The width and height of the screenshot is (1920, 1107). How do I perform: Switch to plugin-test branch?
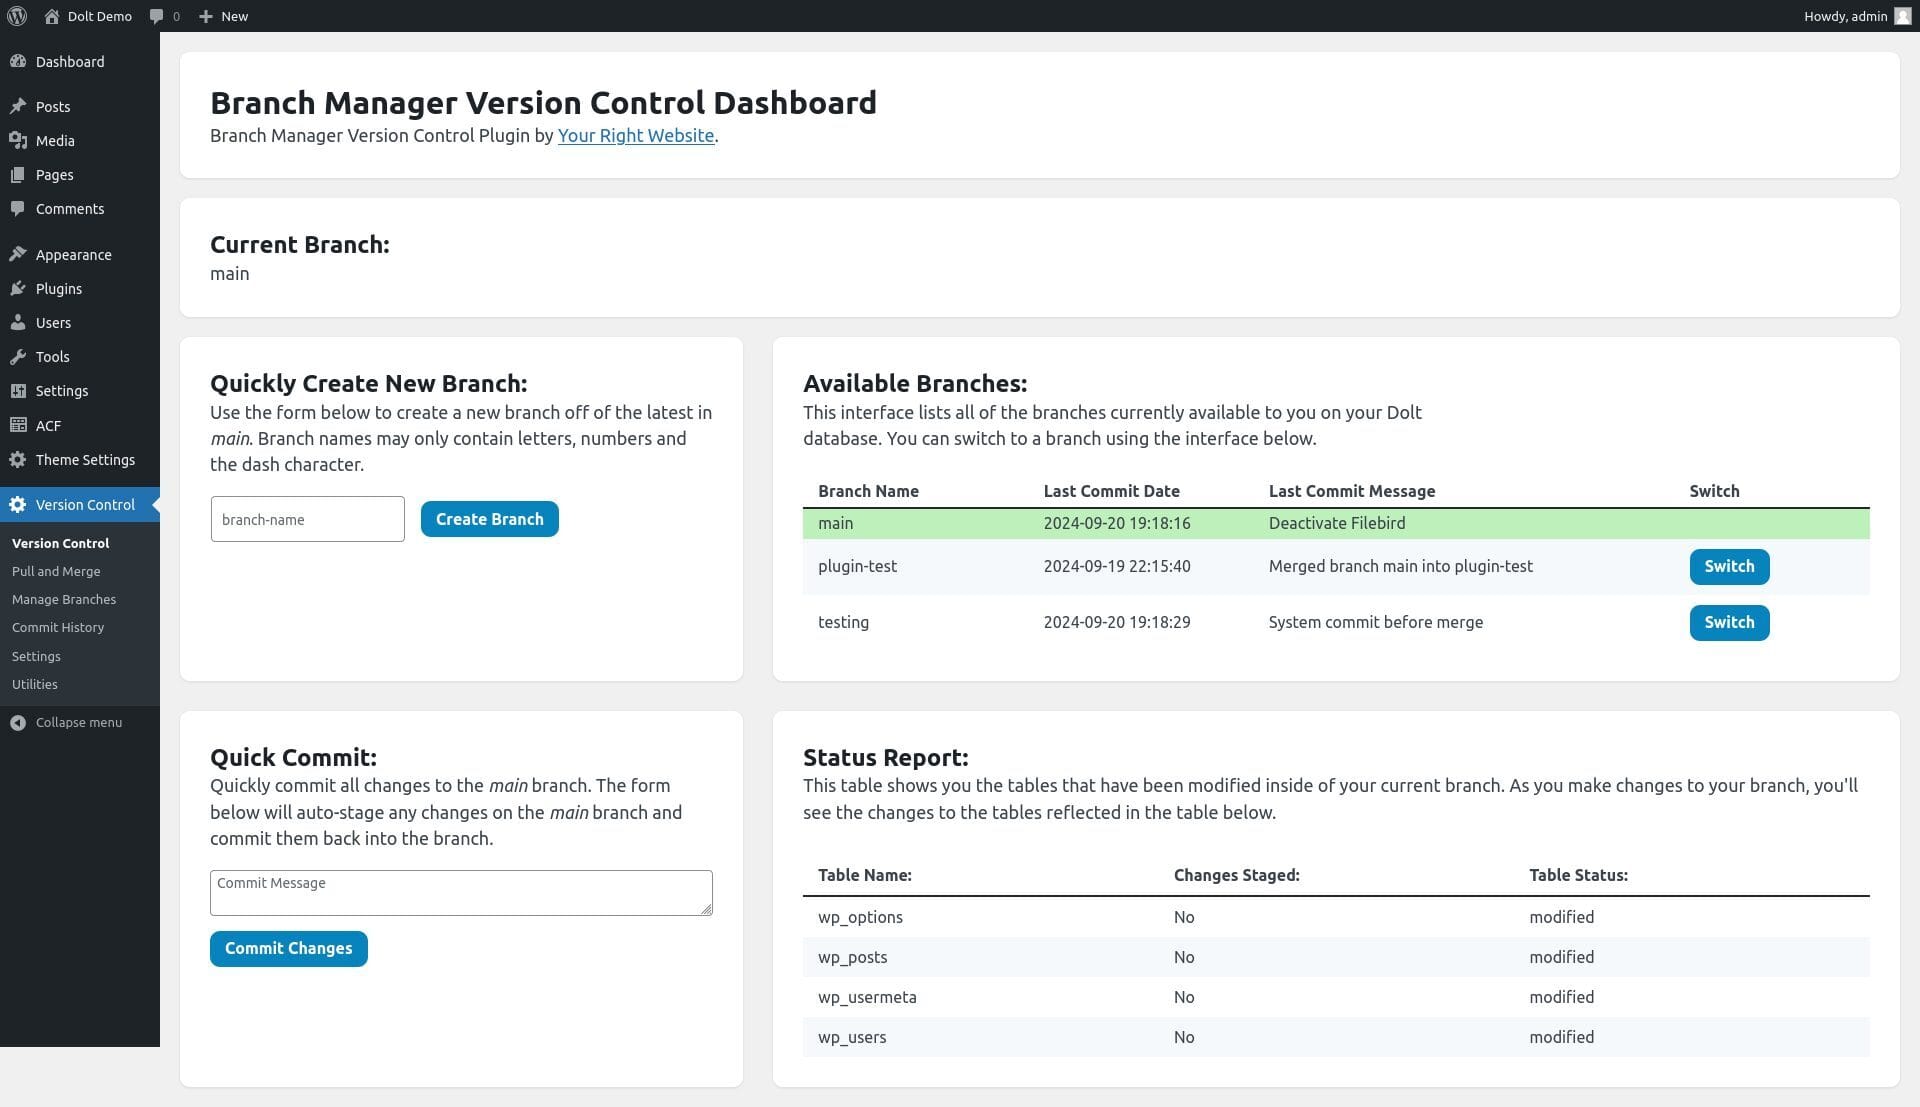click(1729, 566)
